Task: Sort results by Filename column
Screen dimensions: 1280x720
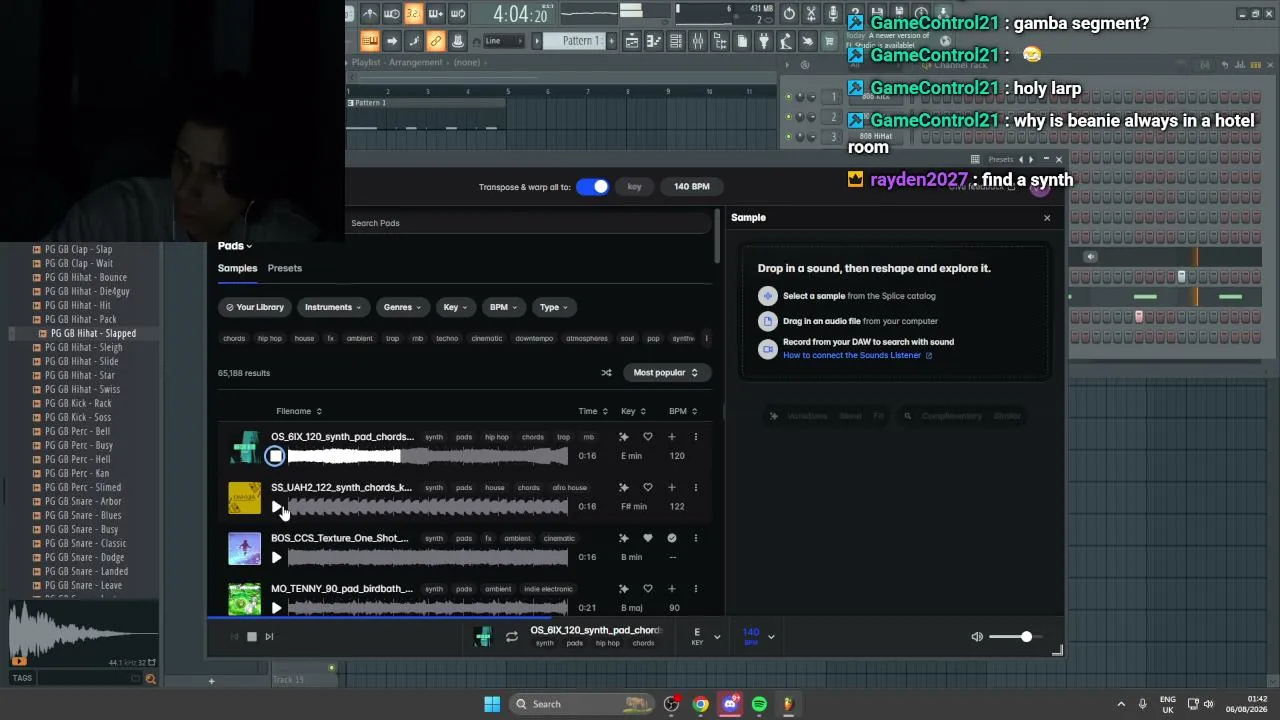Action: [x=299, y=411]
